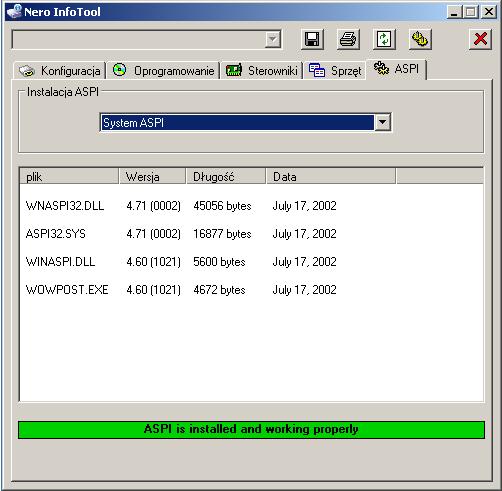The height and width of the screenshot is (491, 502).
Task: Click the Save floppy disk icon
Action: pyautogui.click(x=312, y=39)
